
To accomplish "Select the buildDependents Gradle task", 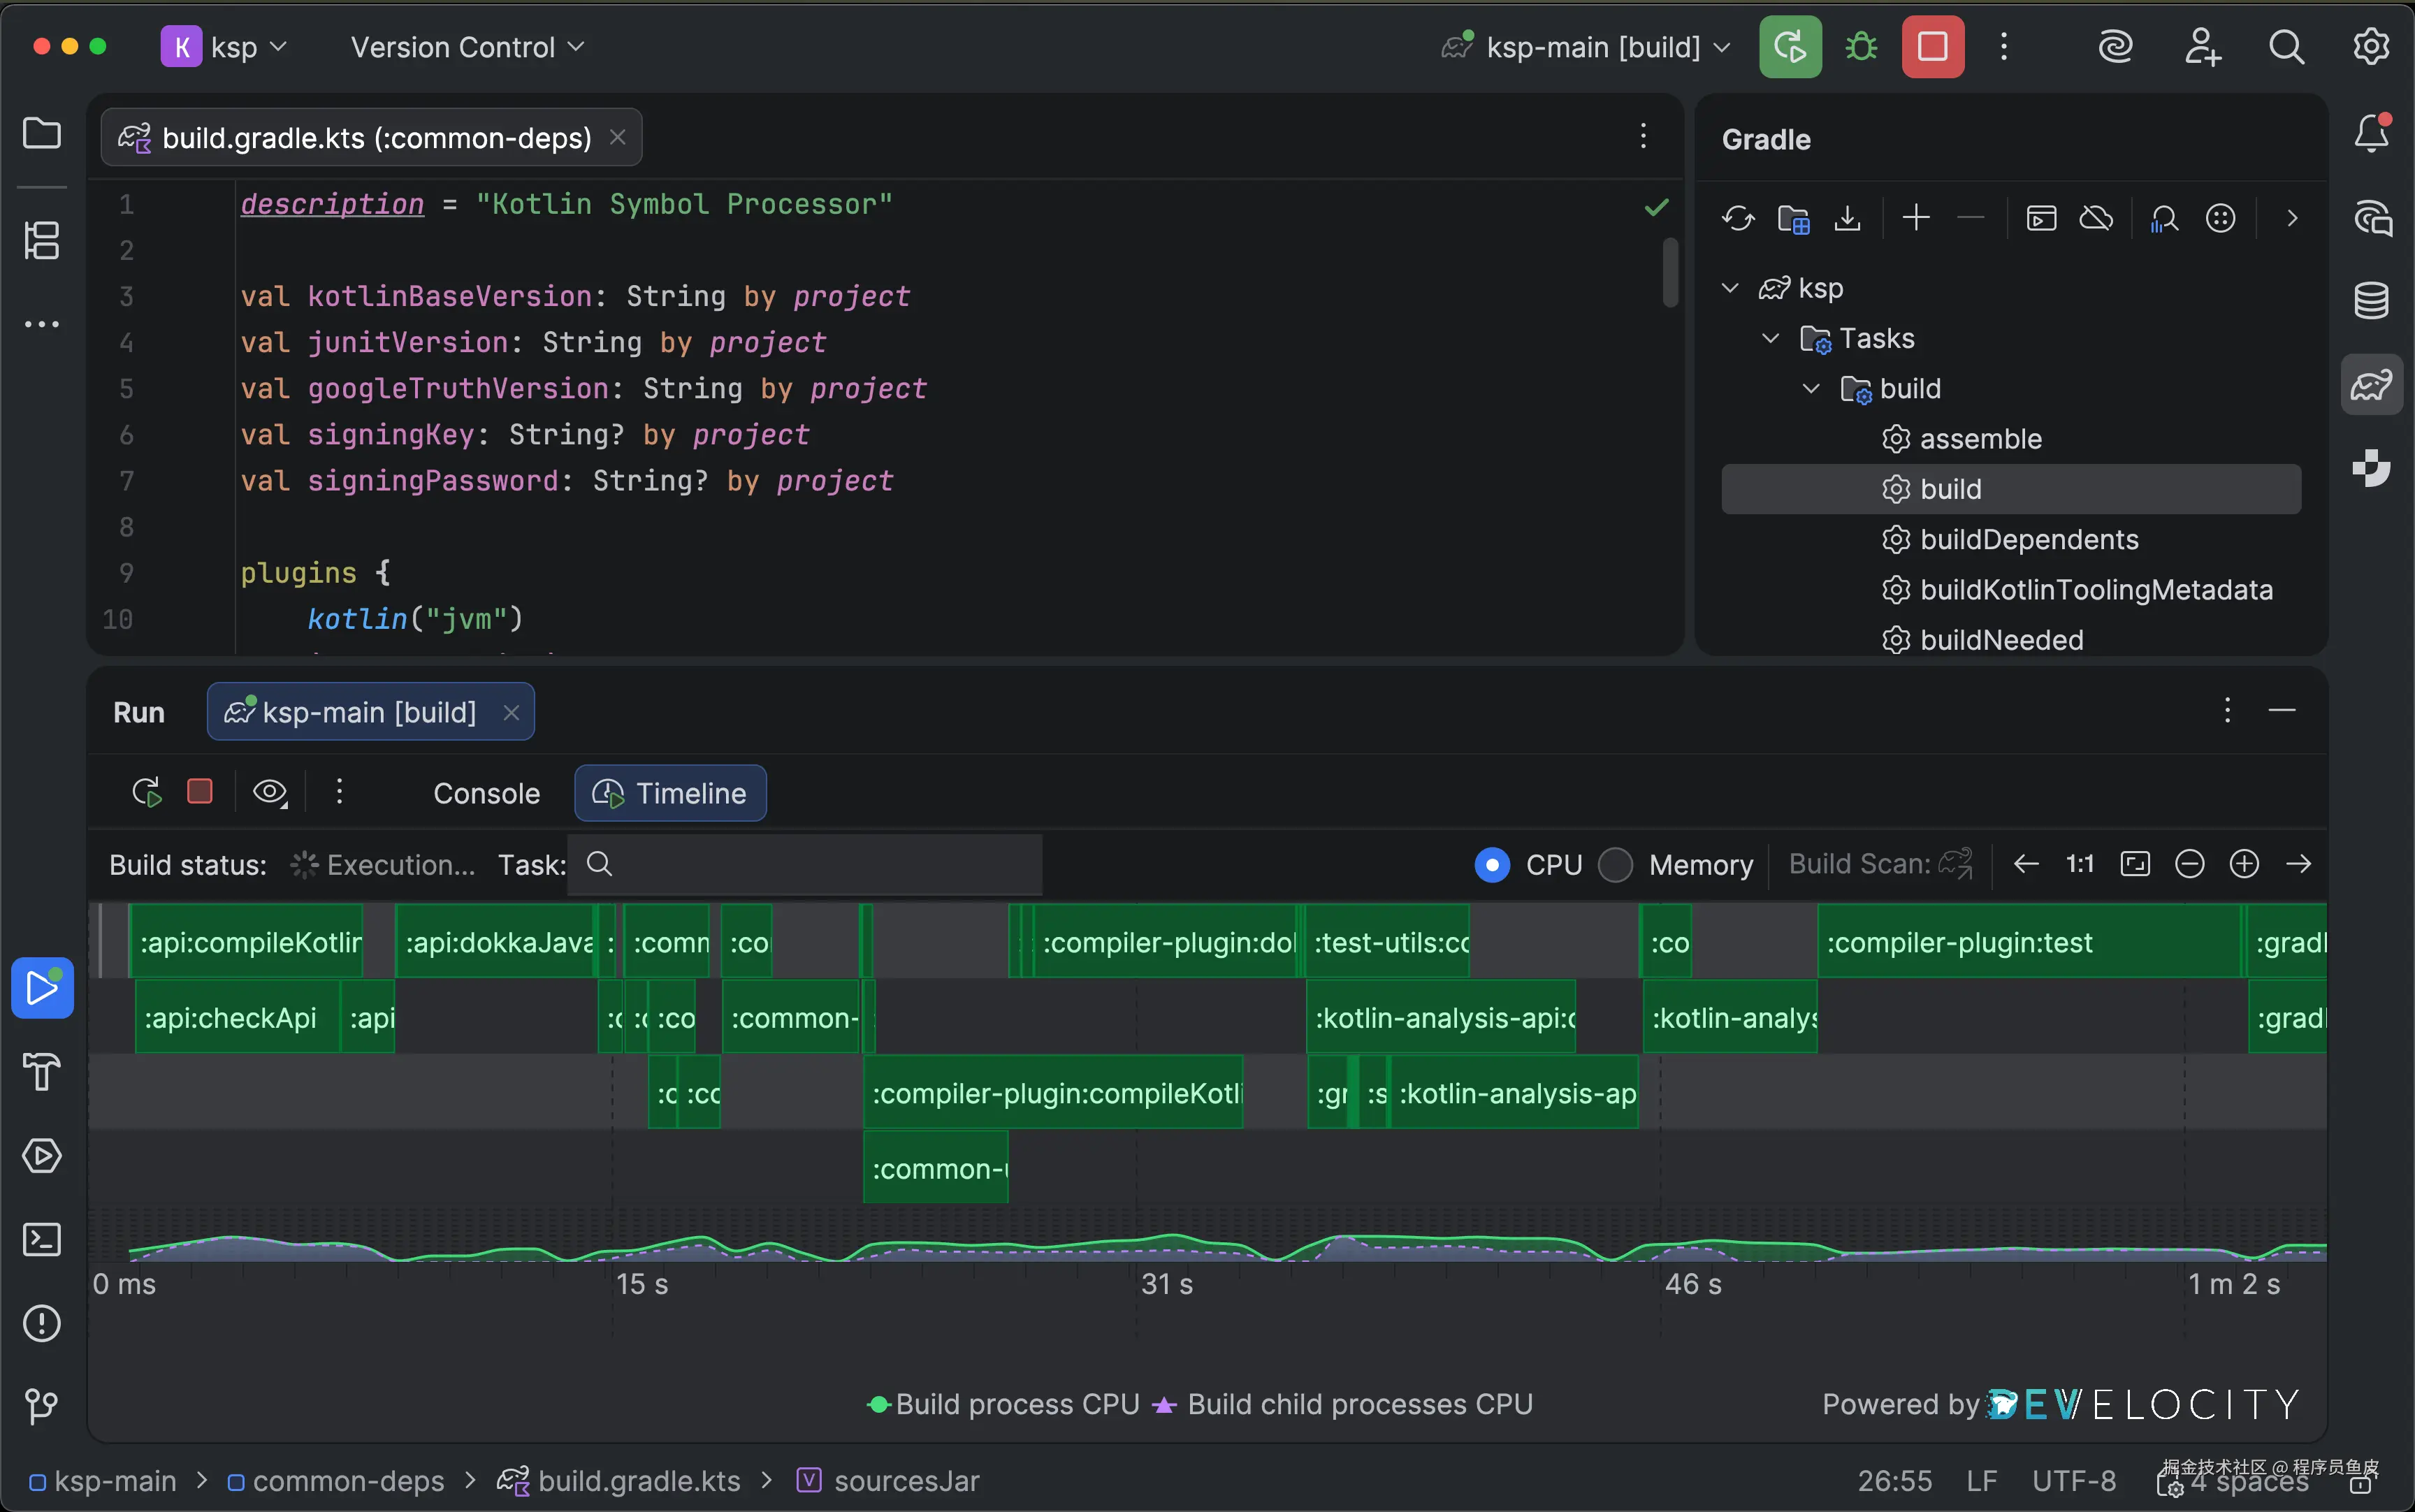I will tap(2028, 540).
